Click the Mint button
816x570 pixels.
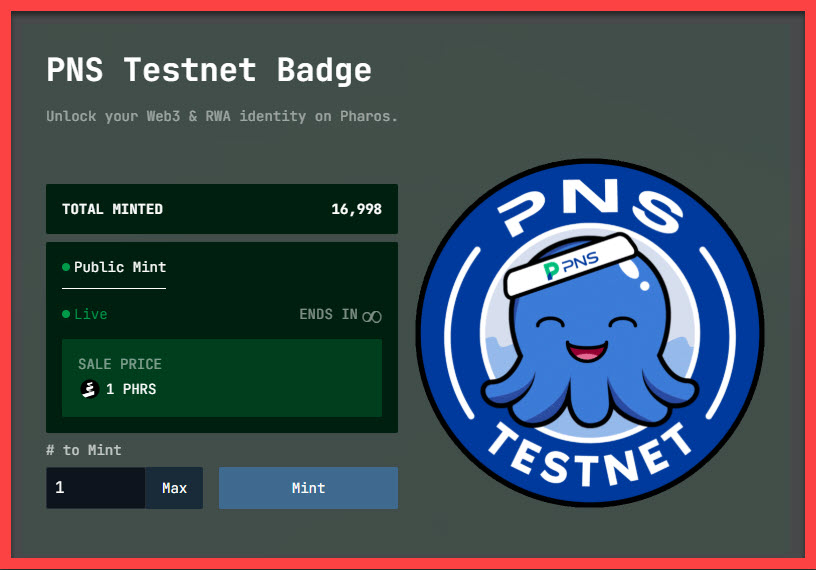click(308, 488)
